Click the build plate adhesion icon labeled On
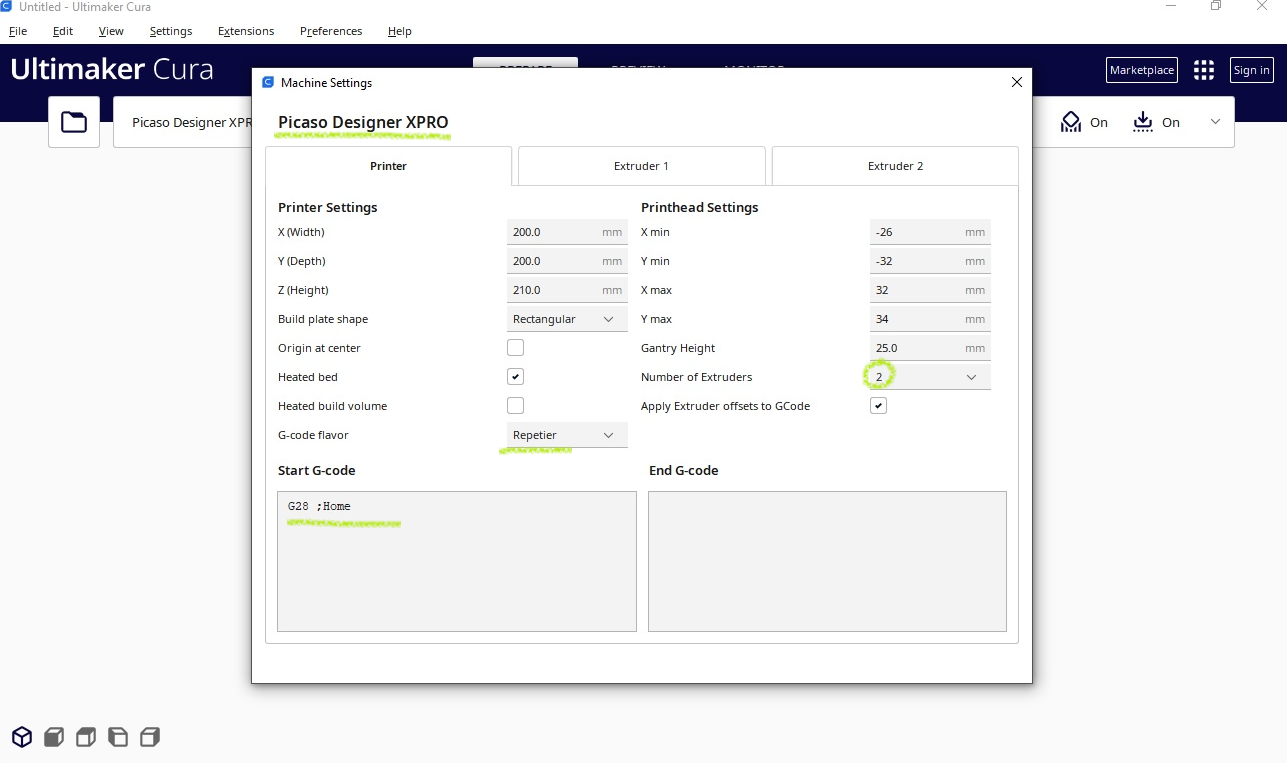This screenshot has height=763, width=1287. pyautogui.click(x=1143, y=122)
